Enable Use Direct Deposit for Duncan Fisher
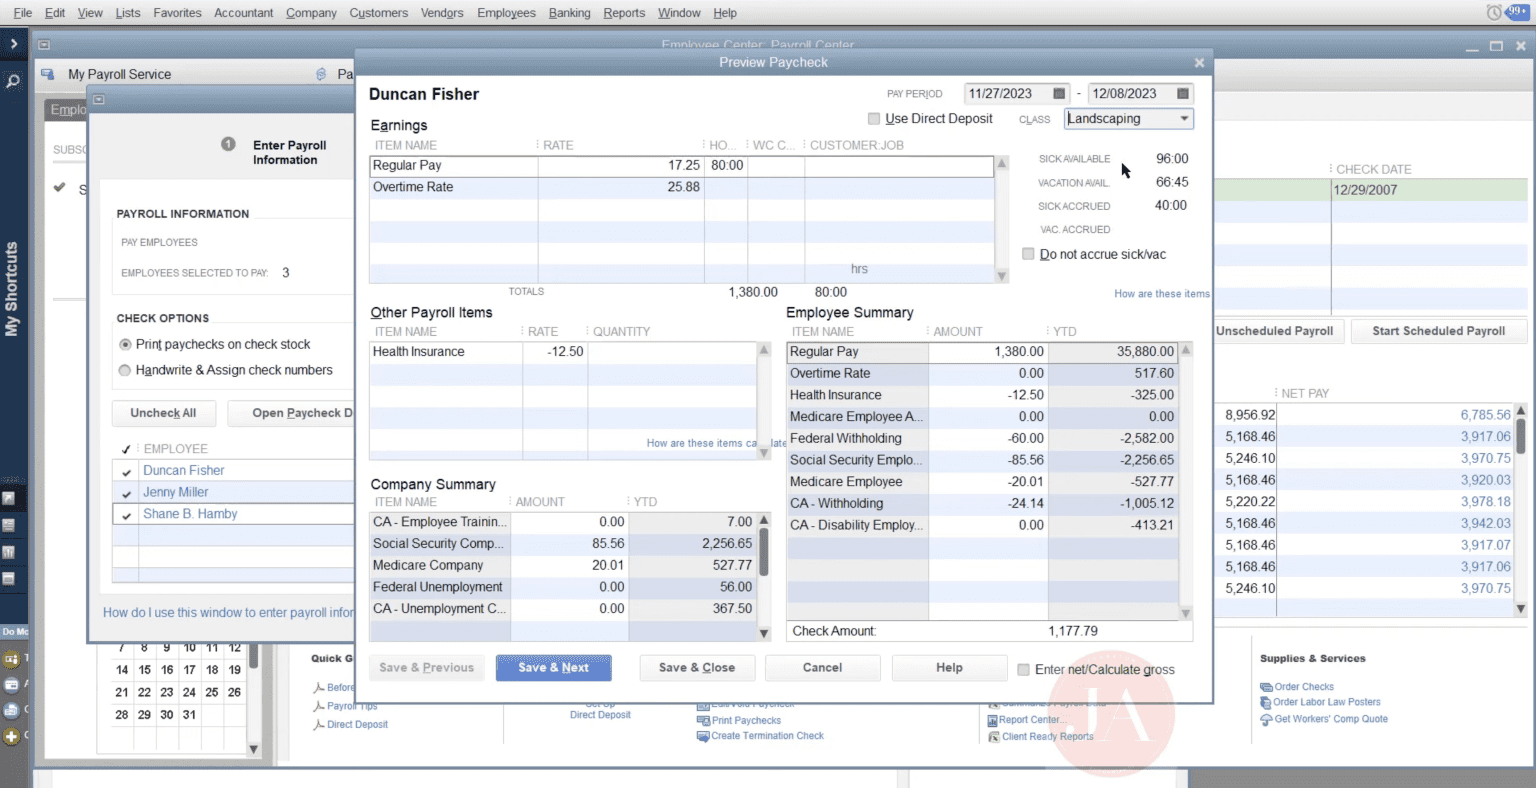Screen dimensions: 1536x788 873,118
